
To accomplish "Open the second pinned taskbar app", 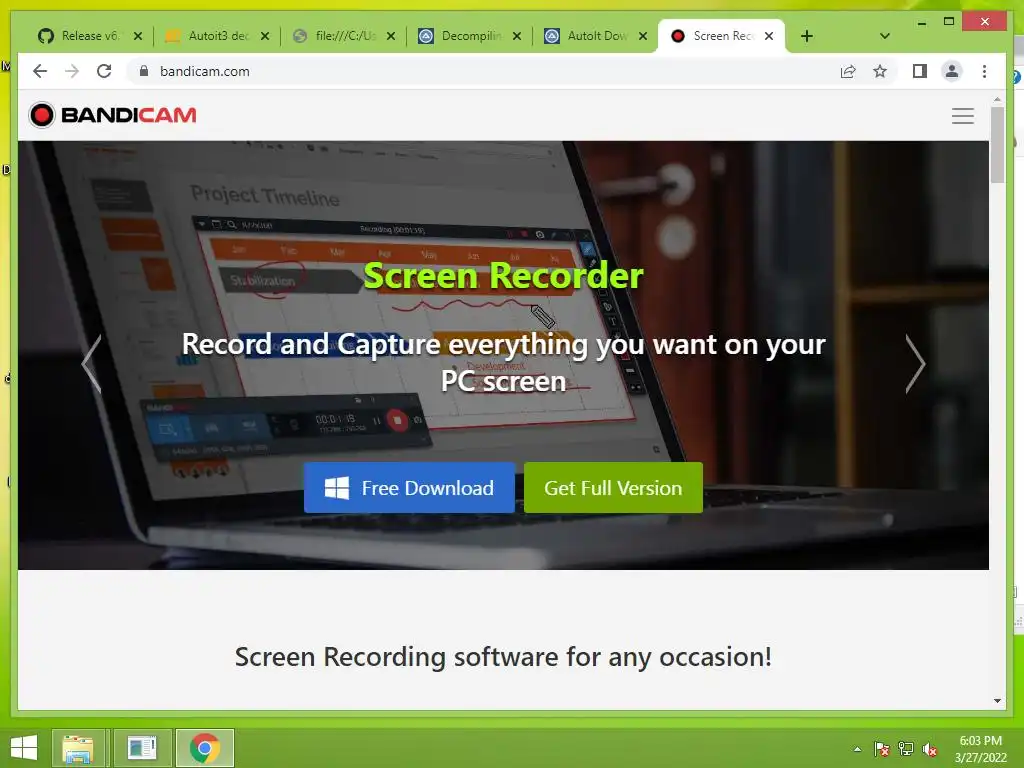I will point(142,748).
